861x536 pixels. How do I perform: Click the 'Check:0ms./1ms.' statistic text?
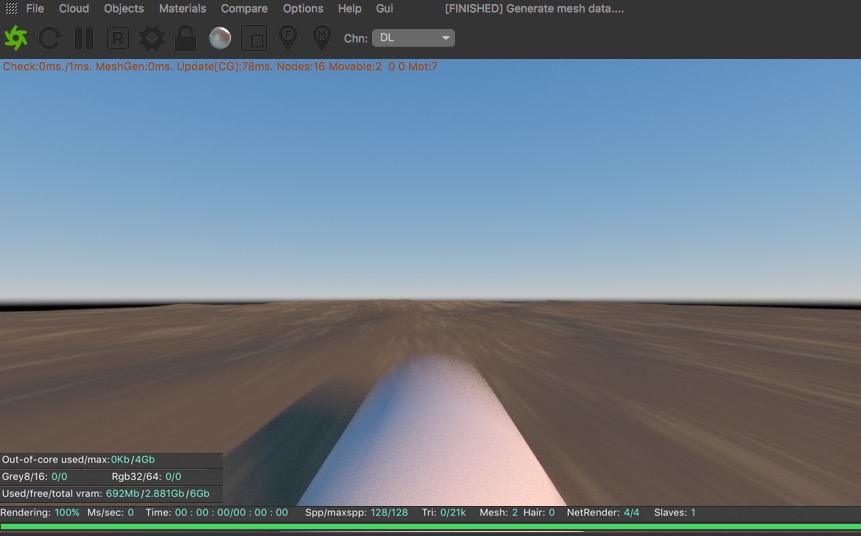pos(48,66)
